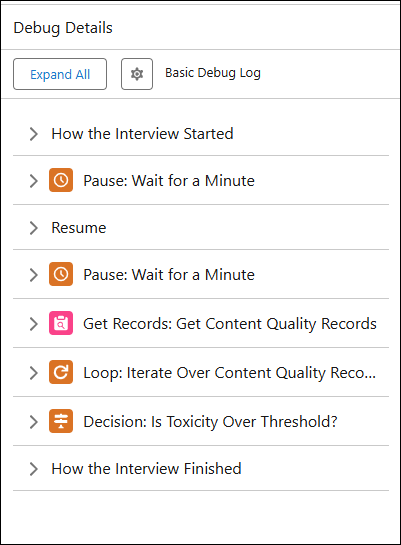This screenshot has height=545, width=401.
Task: Expand second Pause: Wait for a Minute chevron
Action: point(33,275)
